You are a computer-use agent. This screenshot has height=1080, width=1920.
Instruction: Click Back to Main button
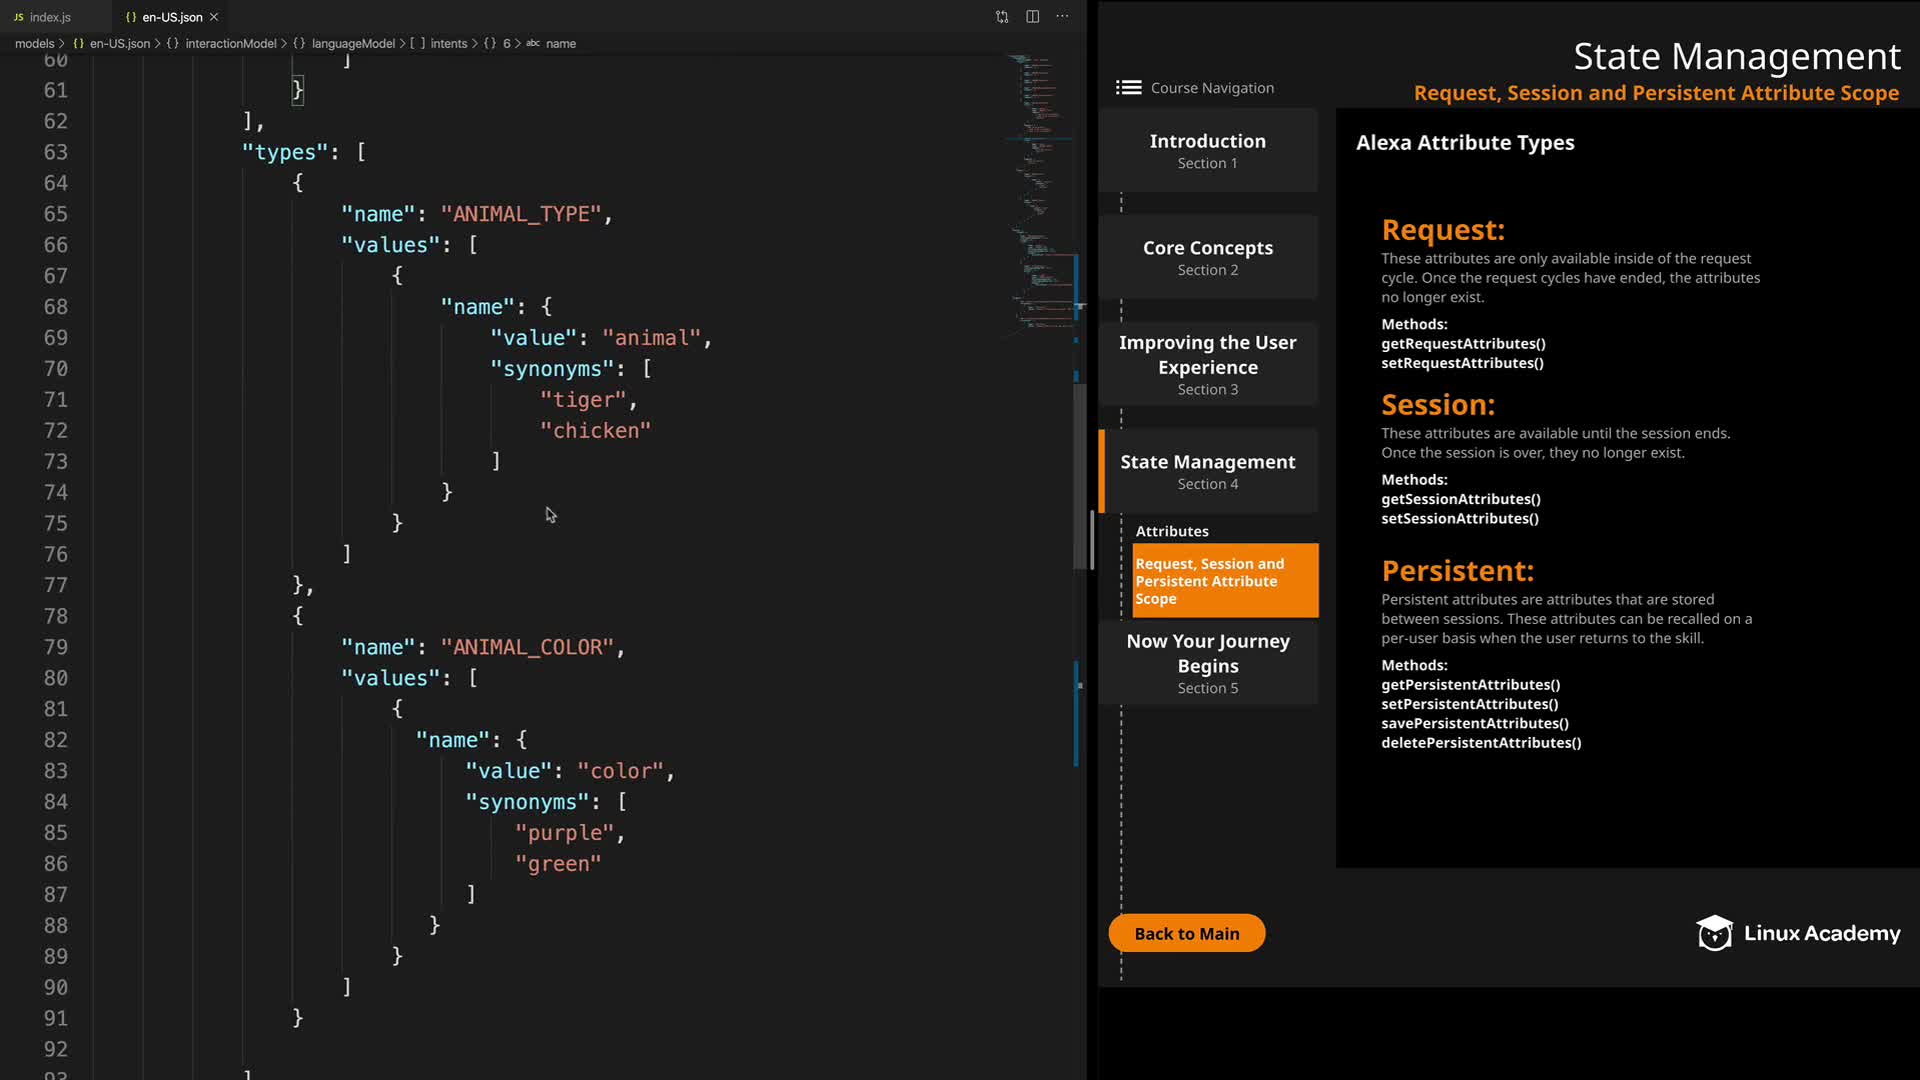(1186, 933)
